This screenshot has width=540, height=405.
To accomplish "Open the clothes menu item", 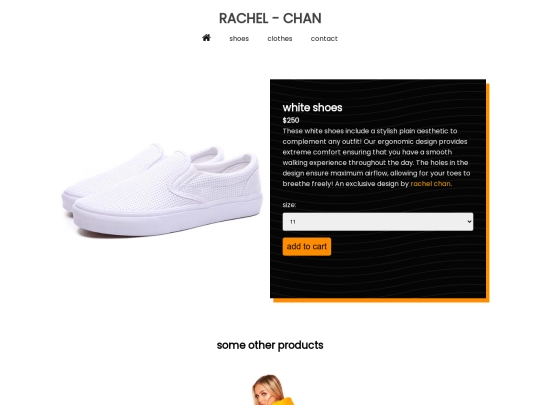I will click(x=280, y=39).
